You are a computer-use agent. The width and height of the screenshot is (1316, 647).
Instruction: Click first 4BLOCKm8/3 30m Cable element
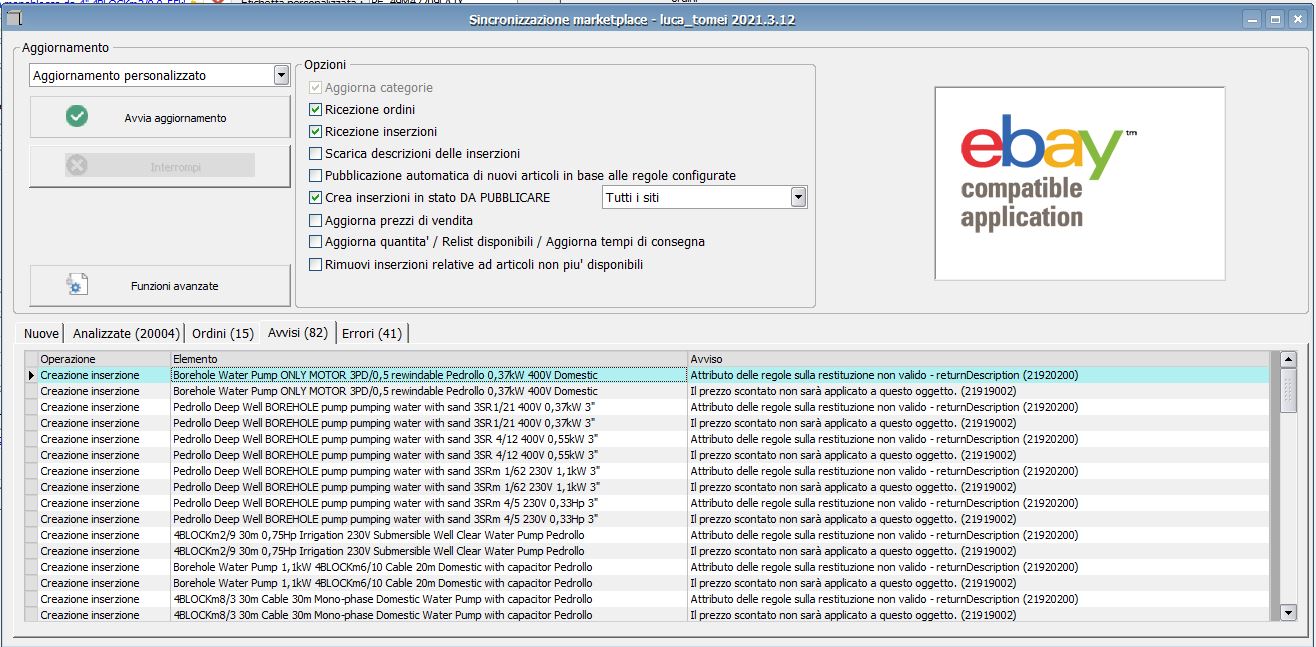(429, 599)
